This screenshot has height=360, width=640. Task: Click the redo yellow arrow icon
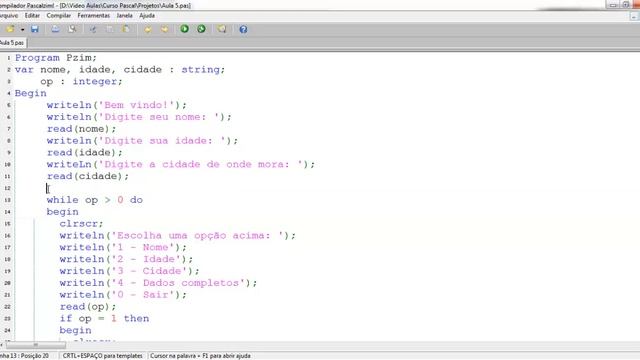[x=164, y=29]
